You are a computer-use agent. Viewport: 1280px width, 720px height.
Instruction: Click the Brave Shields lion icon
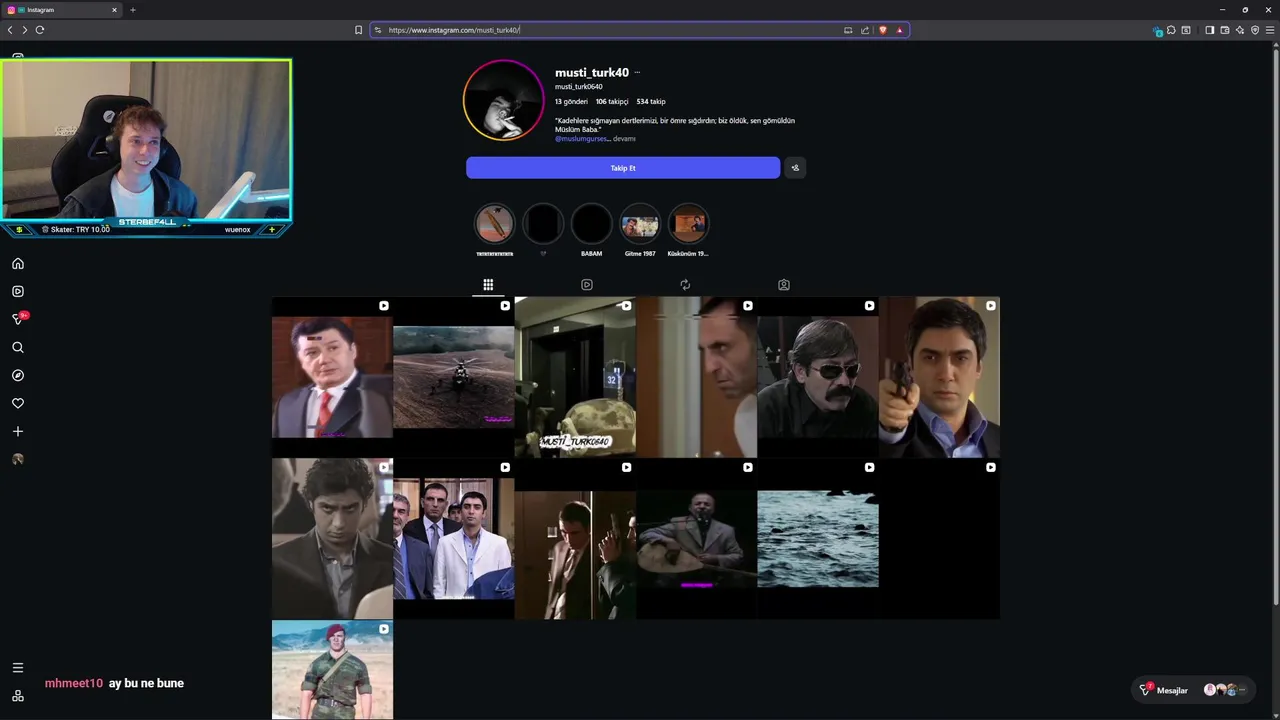(882, 30)
